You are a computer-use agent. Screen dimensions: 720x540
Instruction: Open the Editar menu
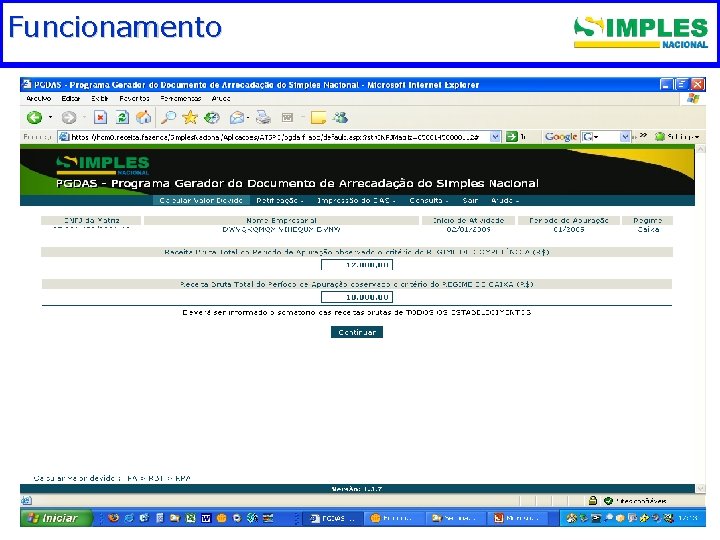71,98
